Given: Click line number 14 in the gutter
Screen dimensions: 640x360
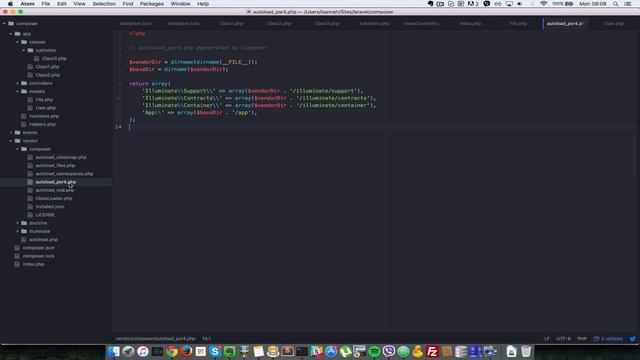Looking at the screenshot, I should pos(118,127).
